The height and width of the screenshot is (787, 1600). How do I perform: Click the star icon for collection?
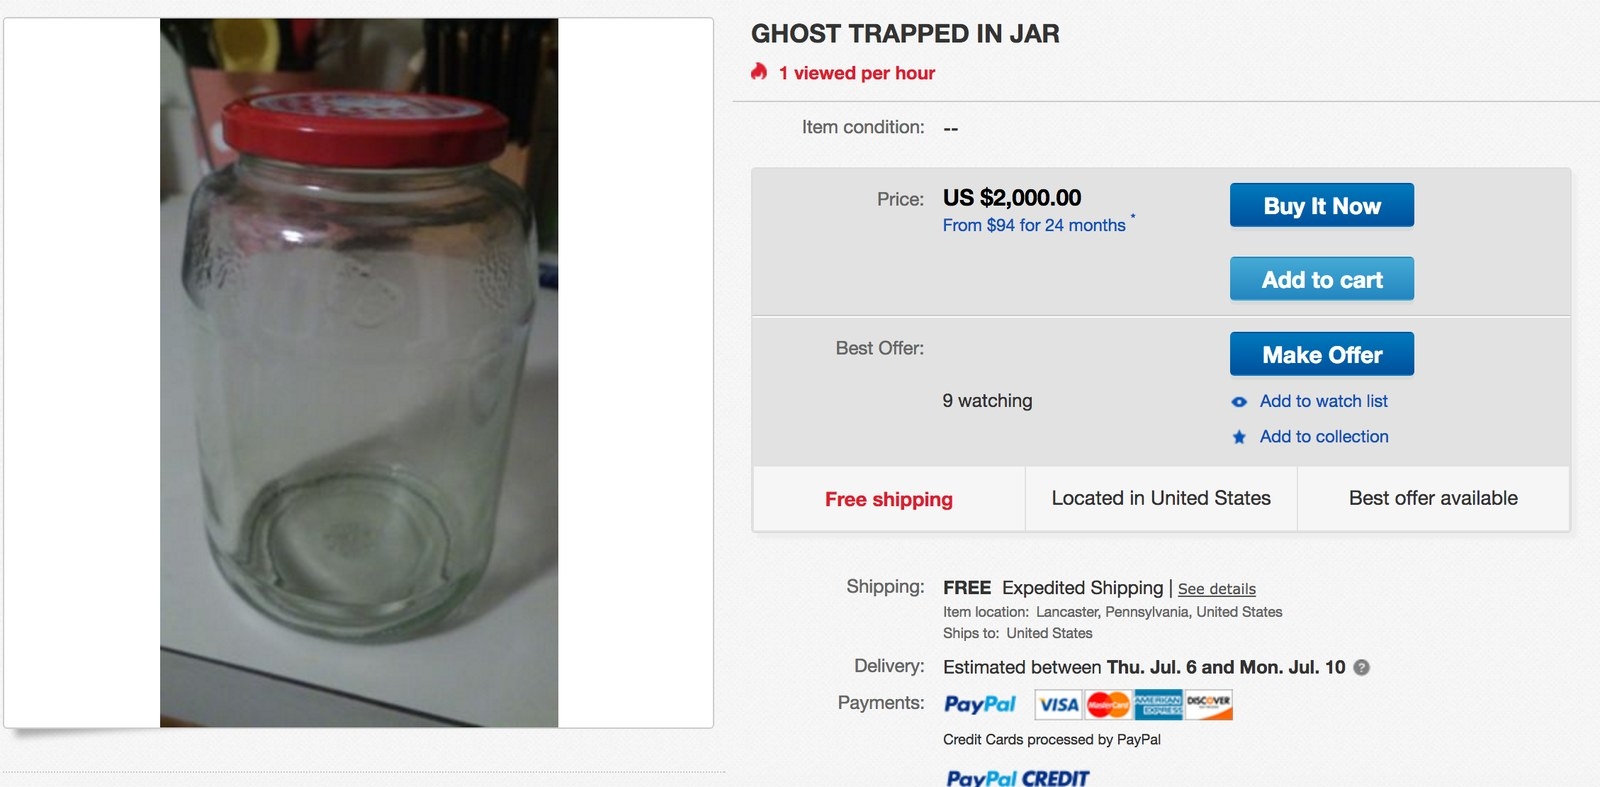tap(1239, 437)
